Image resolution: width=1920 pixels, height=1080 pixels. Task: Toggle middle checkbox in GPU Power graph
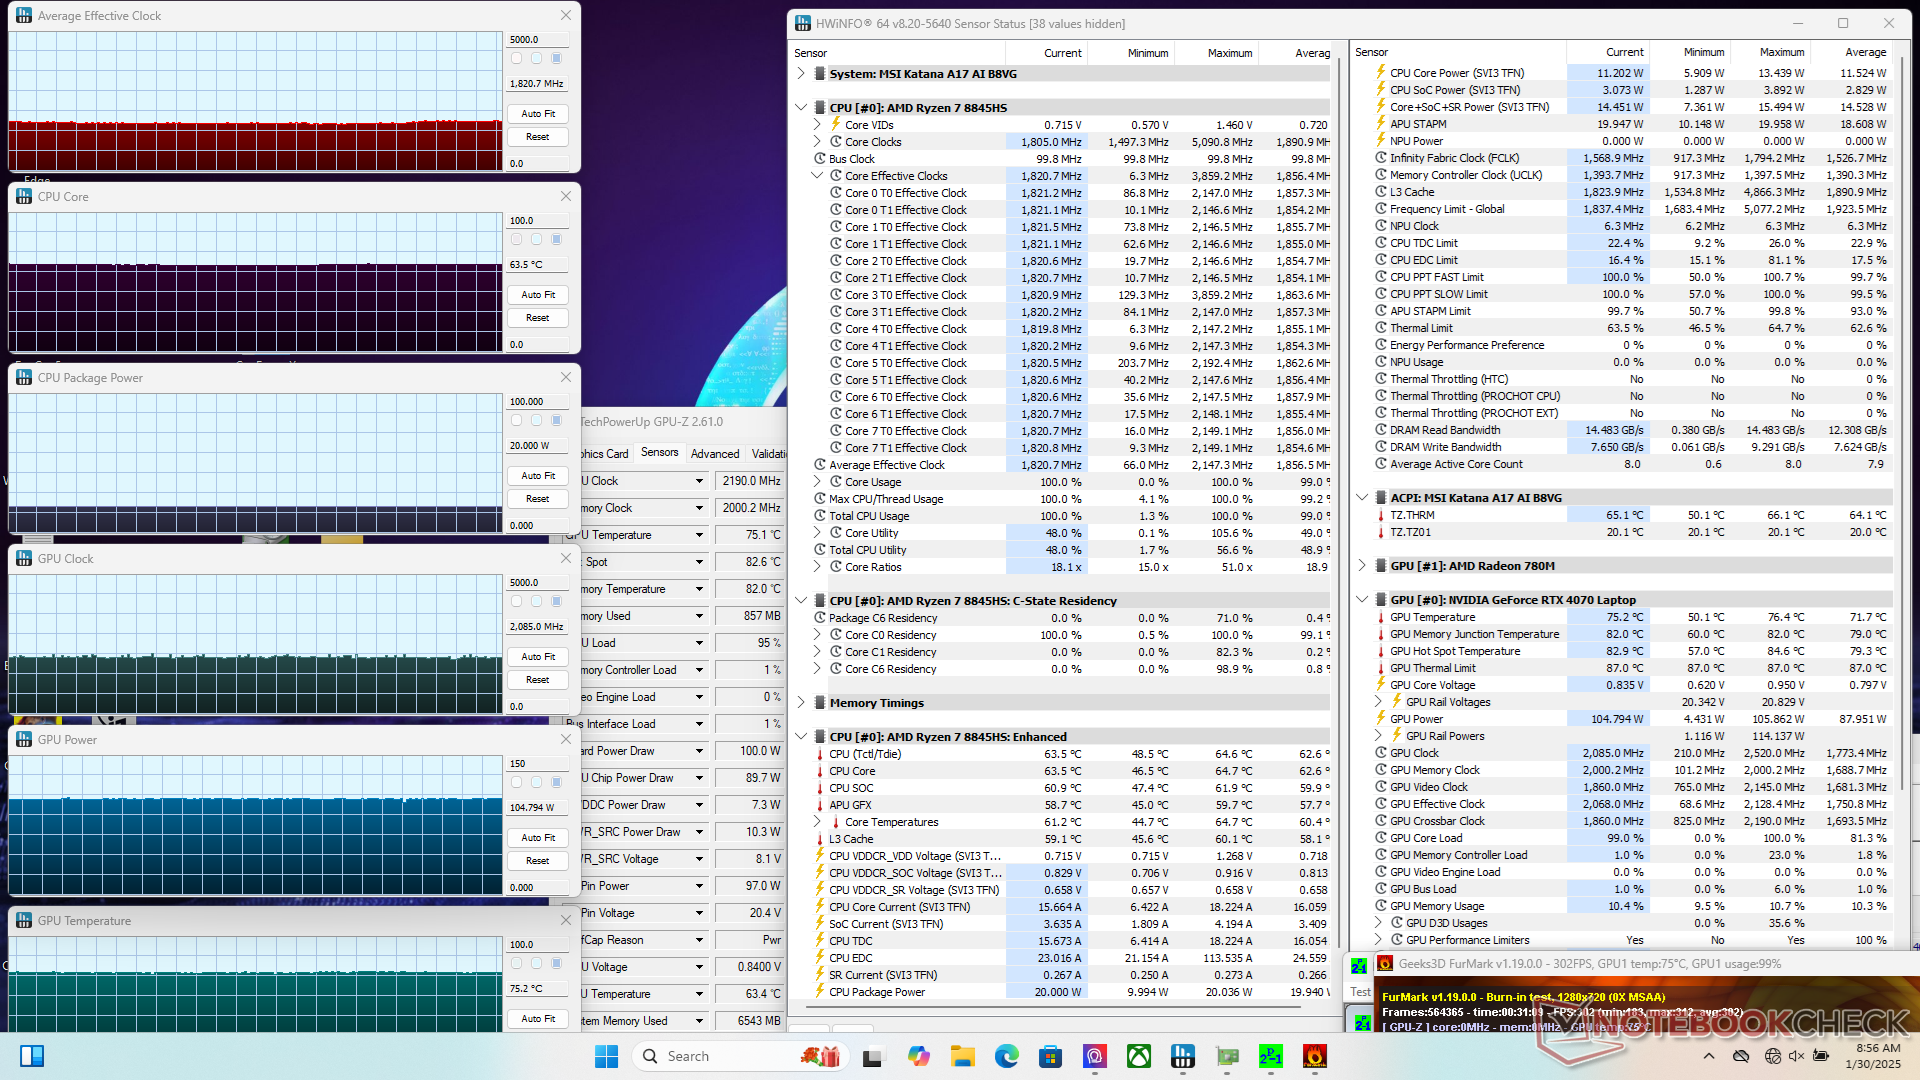[537, 783]
